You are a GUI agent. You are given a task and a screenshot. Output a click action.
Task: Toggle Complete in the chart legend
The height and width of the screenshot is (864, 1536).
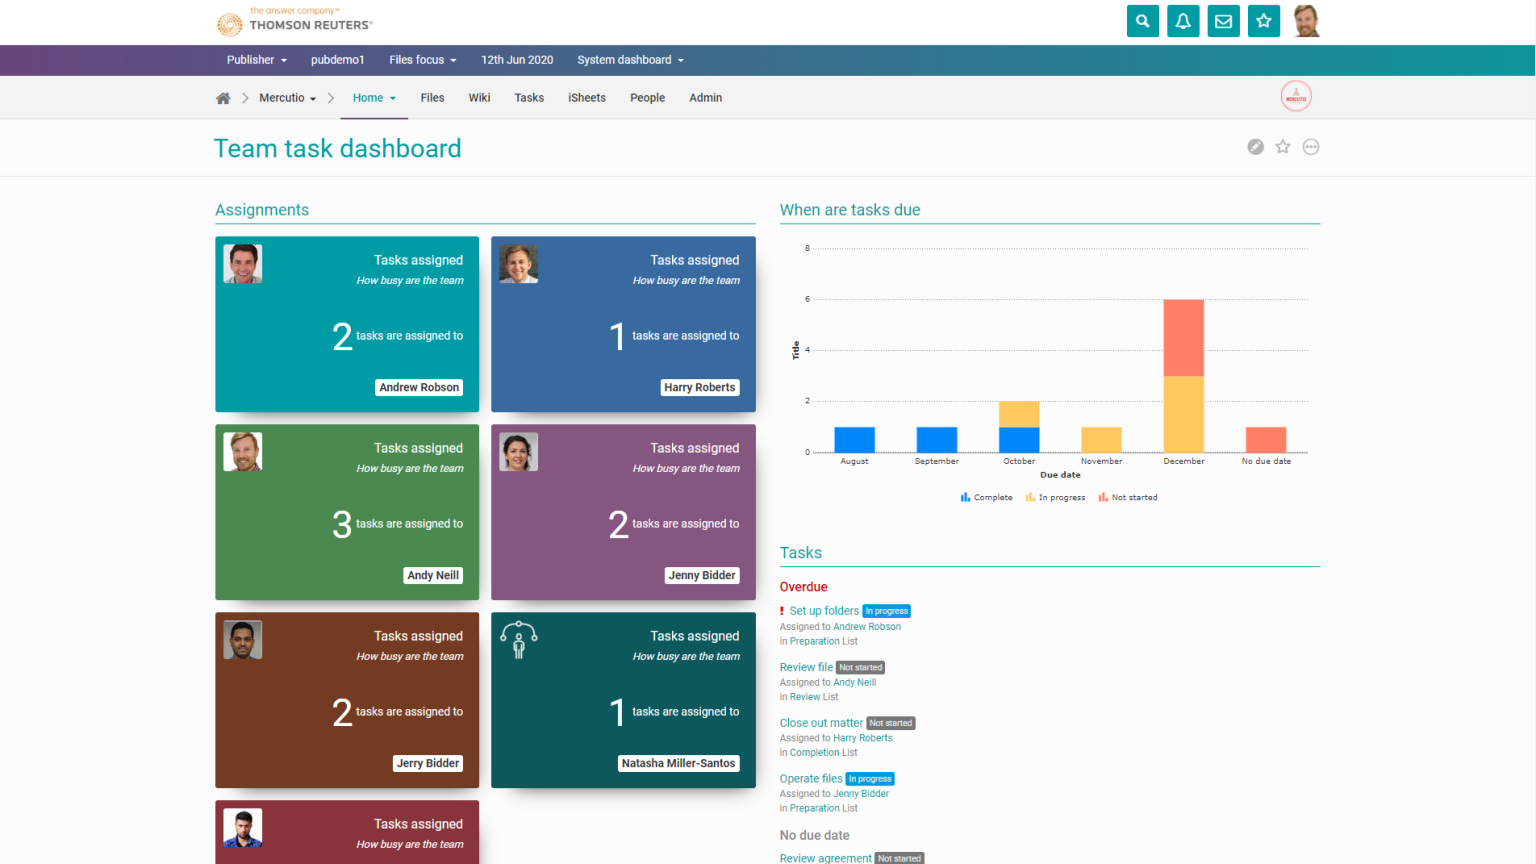click(986, 497)
